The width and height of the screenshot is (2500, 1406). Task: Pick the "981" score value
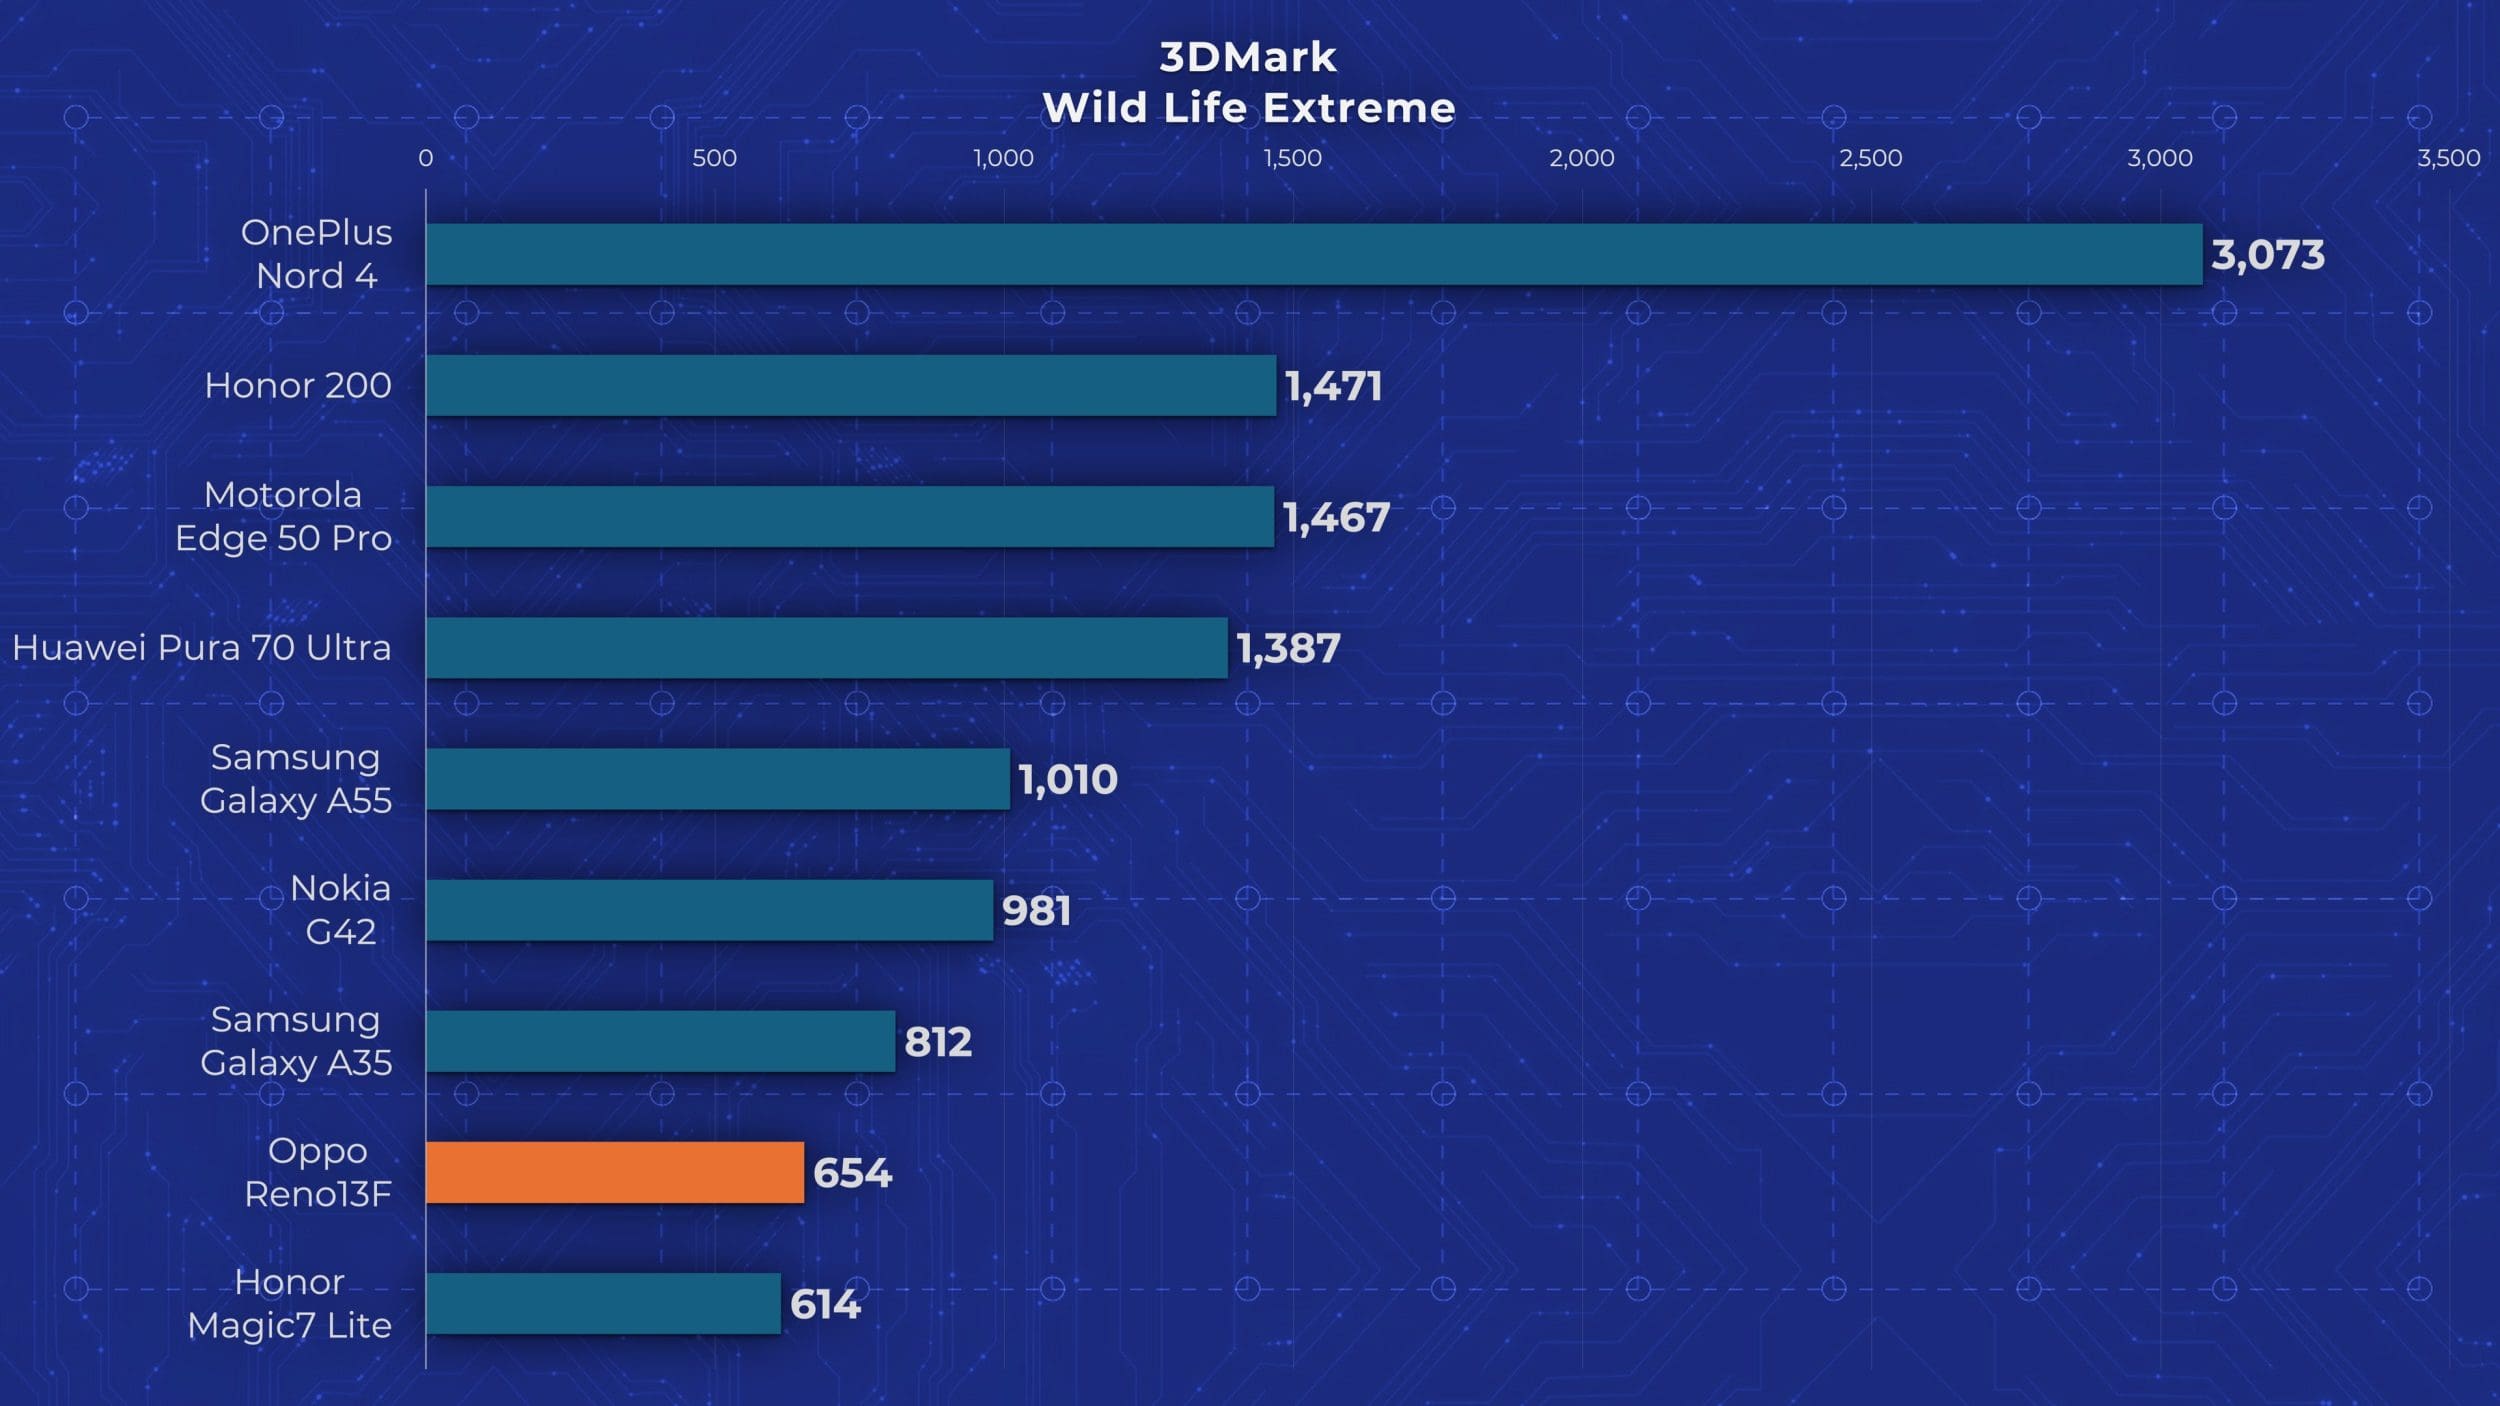pyautogui.click(x=1036, y=910)
